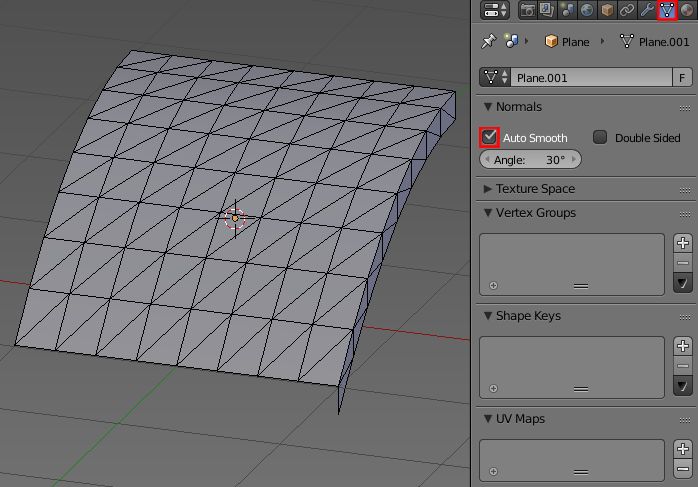Switch to the Scene properties tab
This screenshot has width=698, height=487.
point(567,10)
